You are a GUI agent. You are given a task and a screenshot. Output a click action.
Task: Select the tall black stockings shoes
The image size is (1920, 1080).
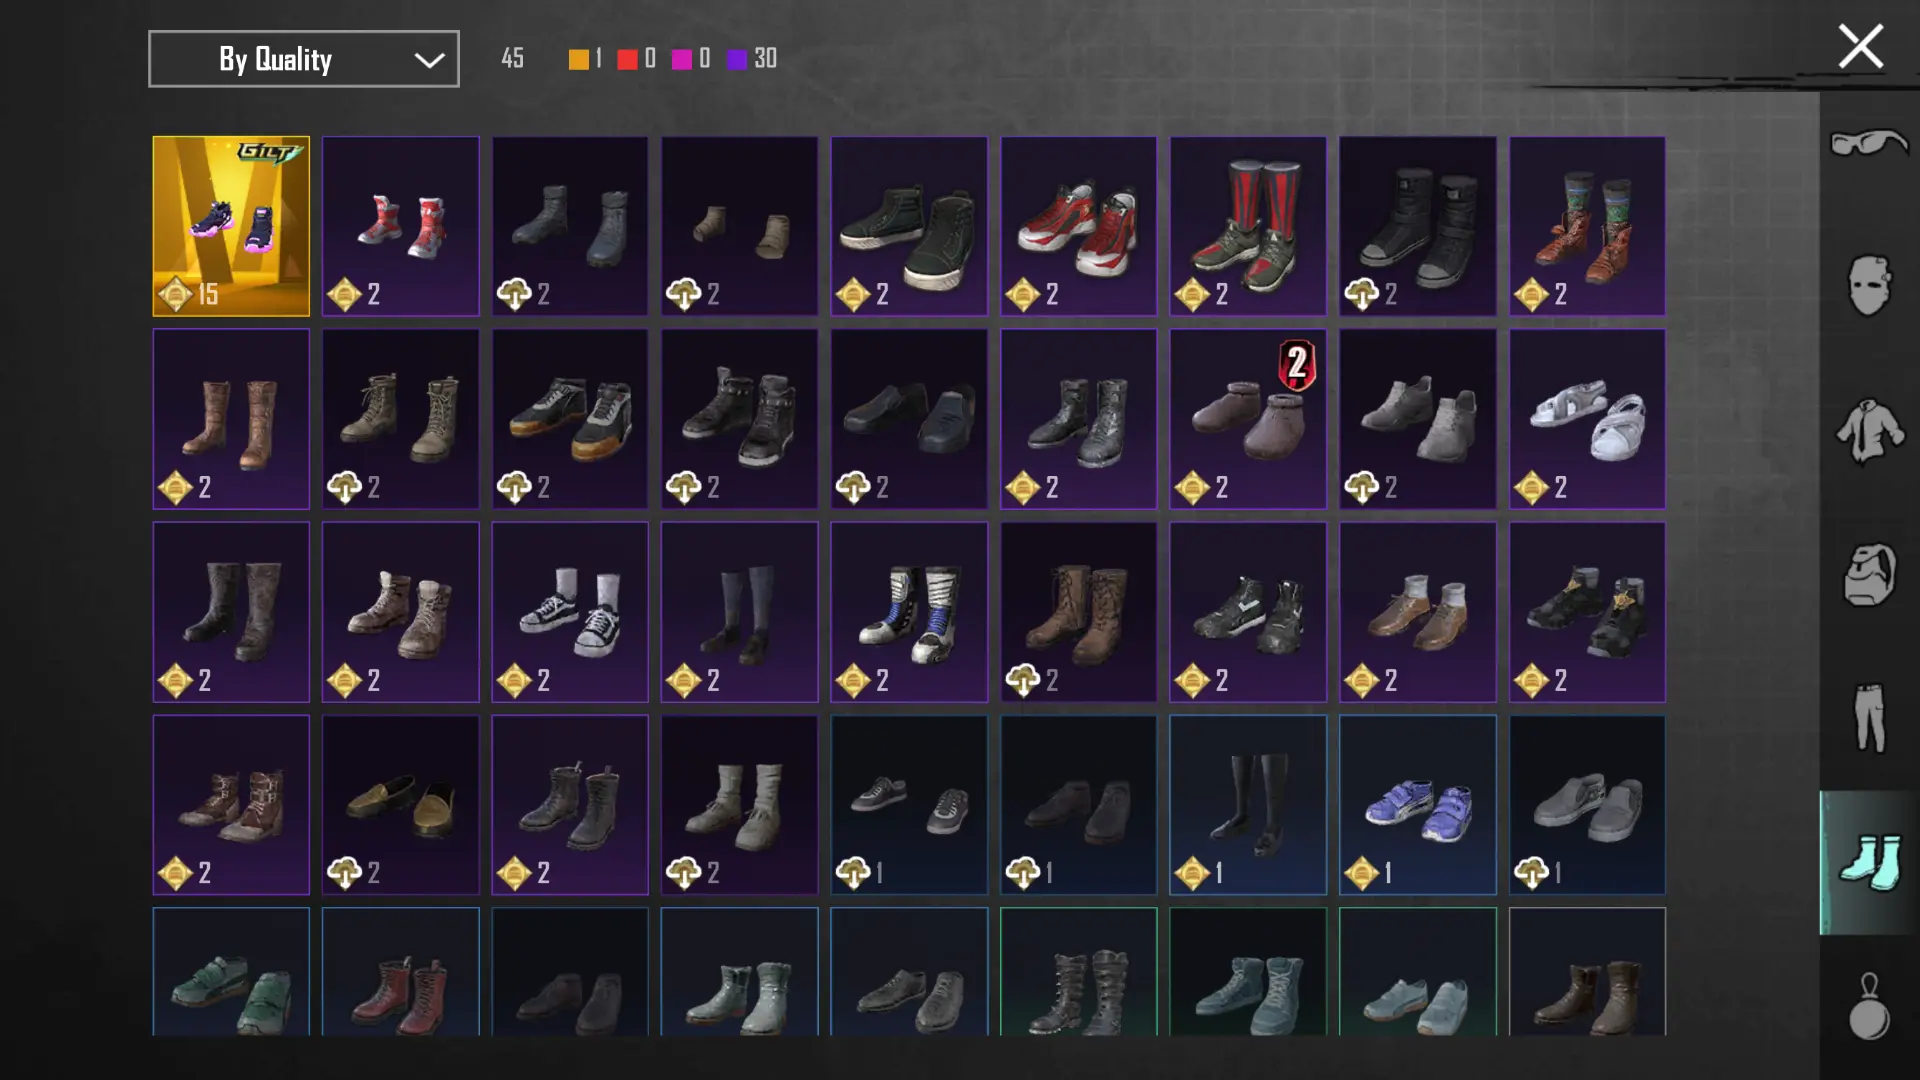pos(1248,805)
